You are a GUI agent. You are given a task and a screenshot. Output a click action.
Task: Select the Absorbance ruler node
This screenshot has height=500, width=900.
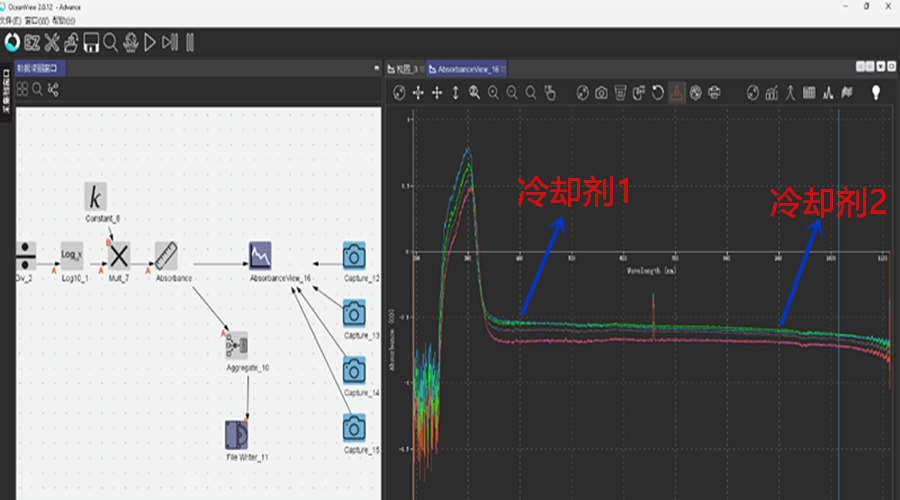tap(166, 254)
